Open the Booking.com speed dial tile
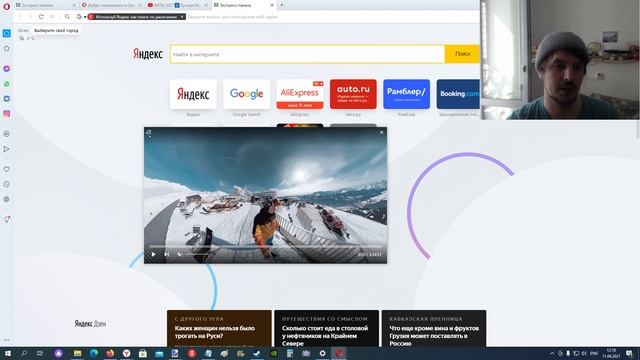 pos(458,94)
